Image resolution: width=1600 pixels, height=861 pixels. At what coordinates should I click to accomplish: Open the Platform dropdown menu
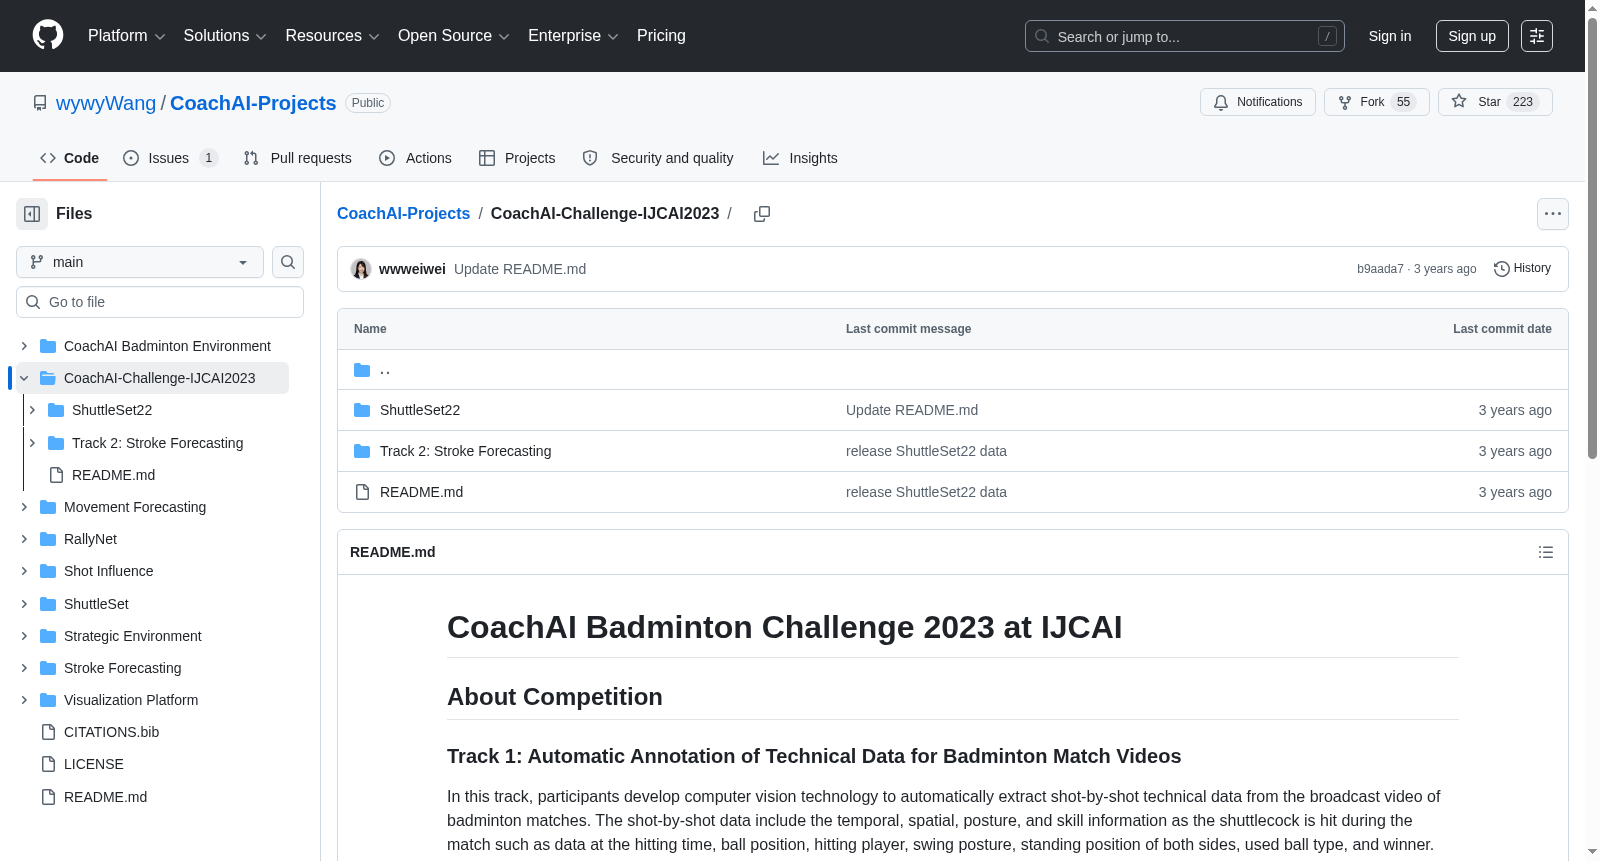127,36
